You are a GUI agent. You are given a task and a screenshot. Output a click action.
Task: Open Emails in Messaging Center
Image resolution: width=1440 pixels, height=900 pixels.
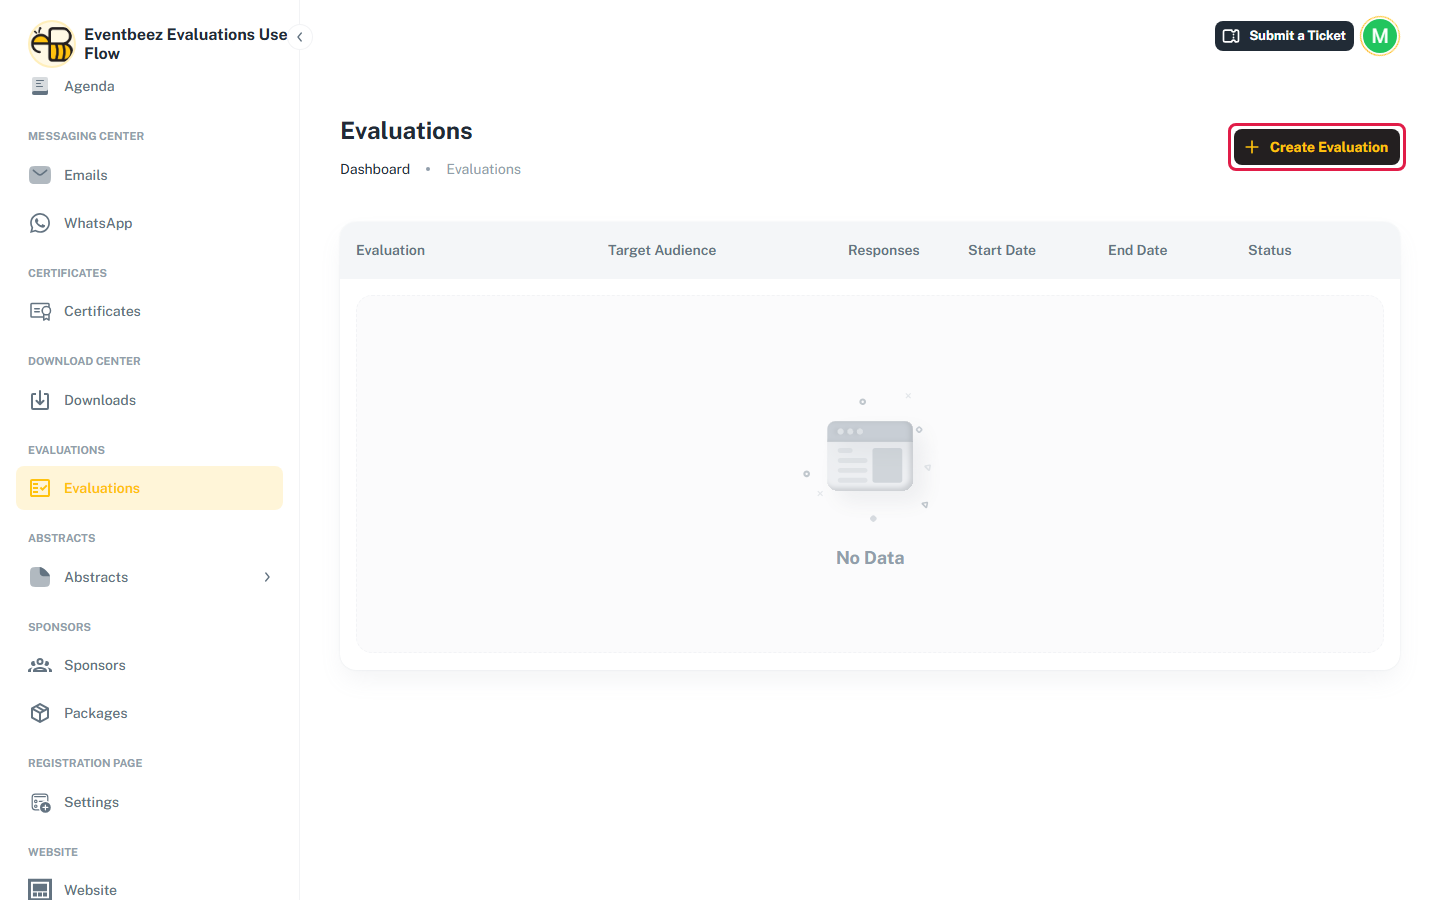149,175
